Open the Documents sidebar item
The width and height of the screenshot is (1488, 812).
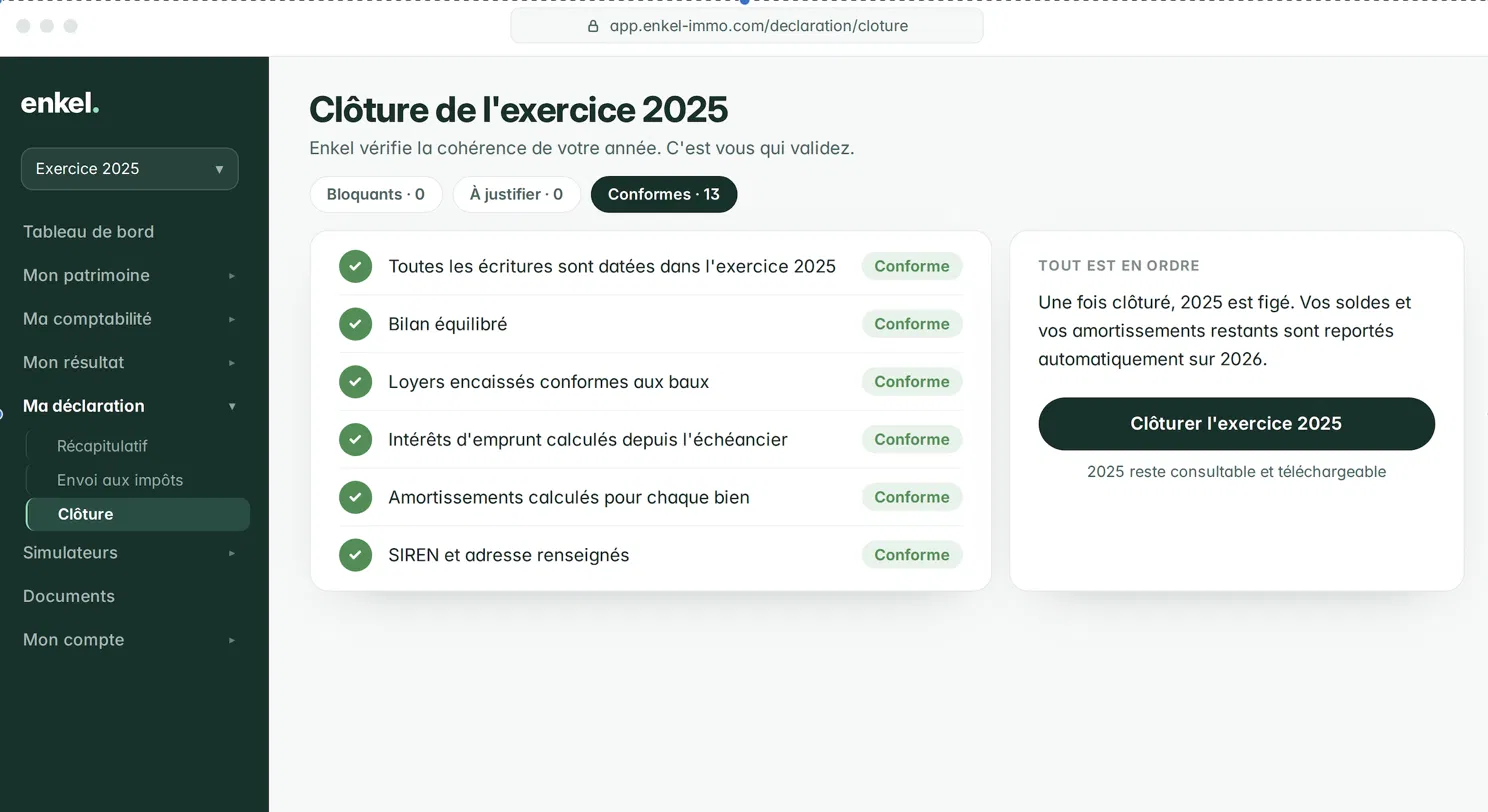click(x=69, y=596)
